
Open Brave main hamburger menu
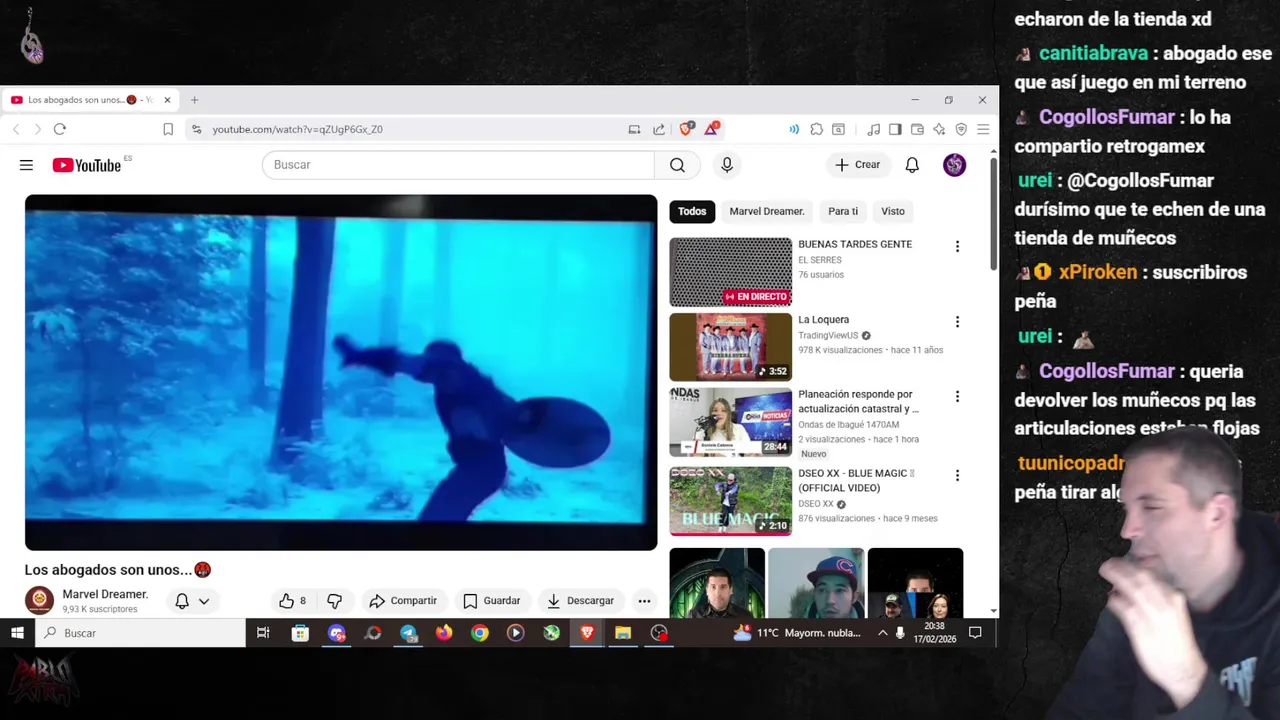pyautogui.click(x=983, y=129)
